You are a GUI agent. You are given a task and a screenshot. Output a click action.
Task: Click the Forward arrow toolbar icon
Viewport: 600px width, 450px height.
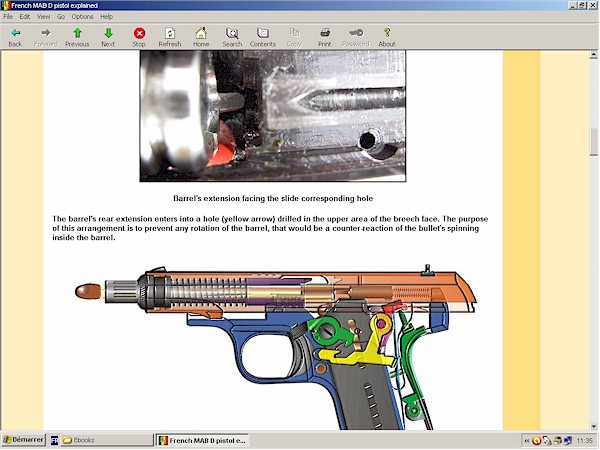(x=46, y=33)
